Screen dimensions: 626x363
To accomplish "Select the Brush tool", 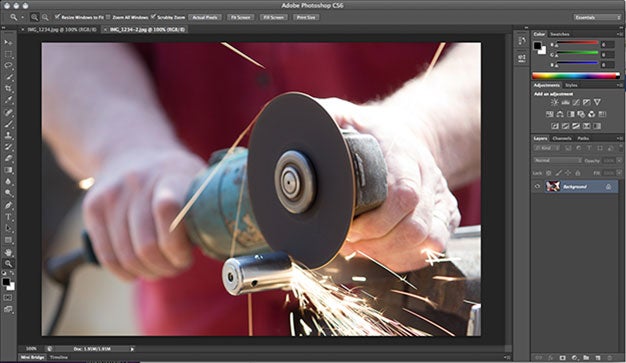I will click(x=8, y=124).
